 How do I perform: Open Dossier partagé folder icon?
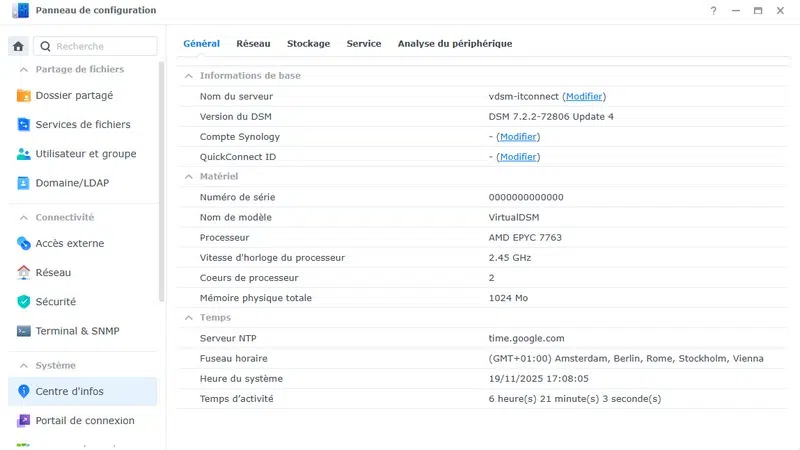point(24,96)
